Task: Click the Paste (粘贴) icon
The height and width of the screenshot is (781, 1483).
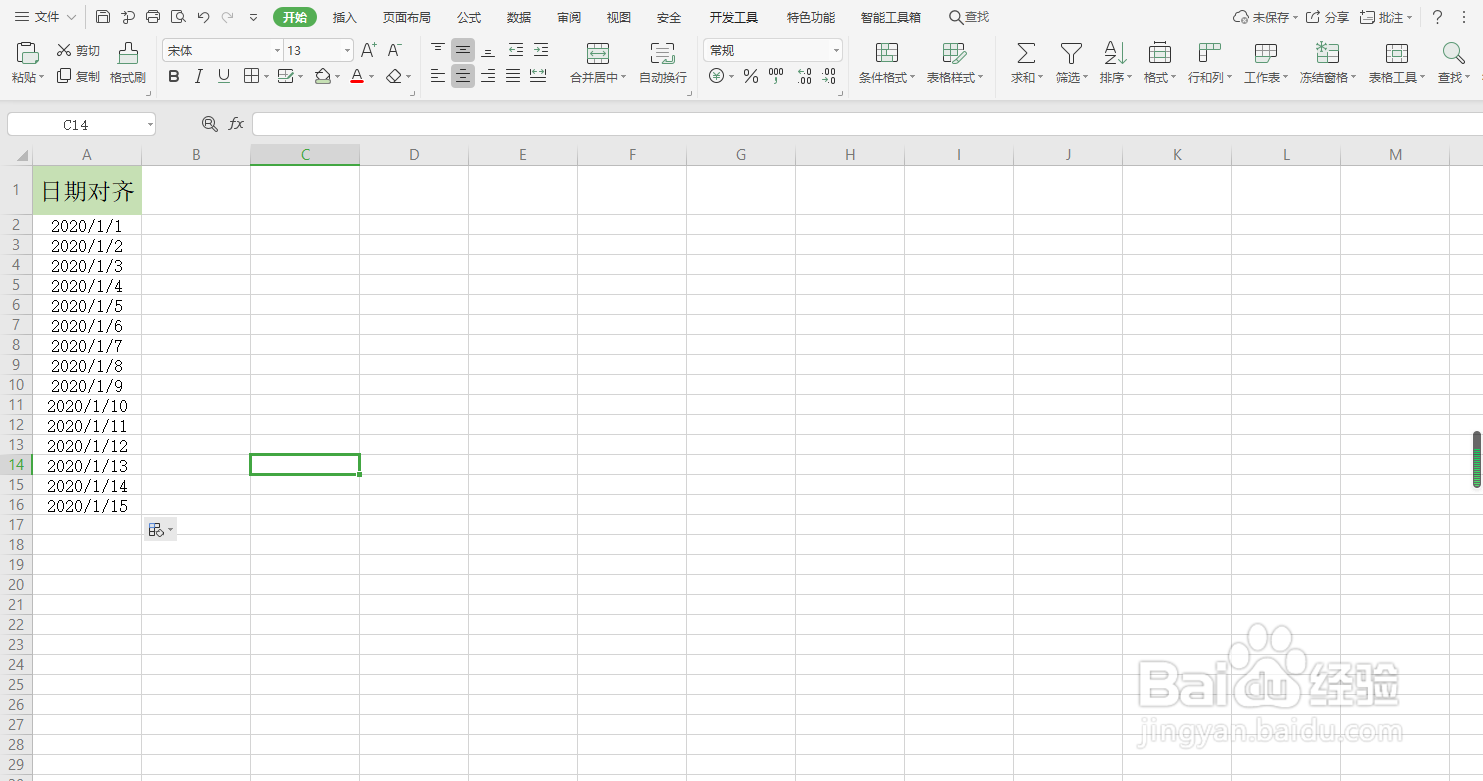Action: point(28,53)
